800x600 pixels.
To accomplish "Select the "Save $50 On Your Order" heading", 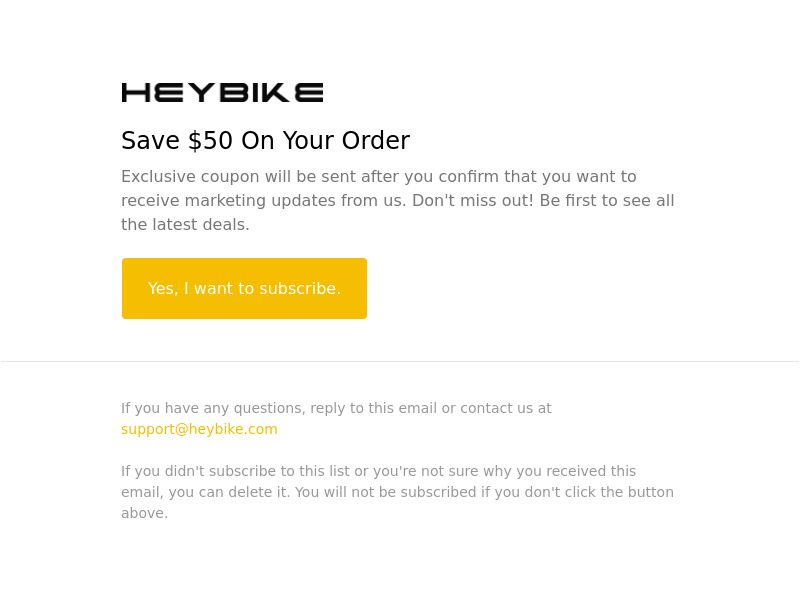I will (x=265, y=140).
